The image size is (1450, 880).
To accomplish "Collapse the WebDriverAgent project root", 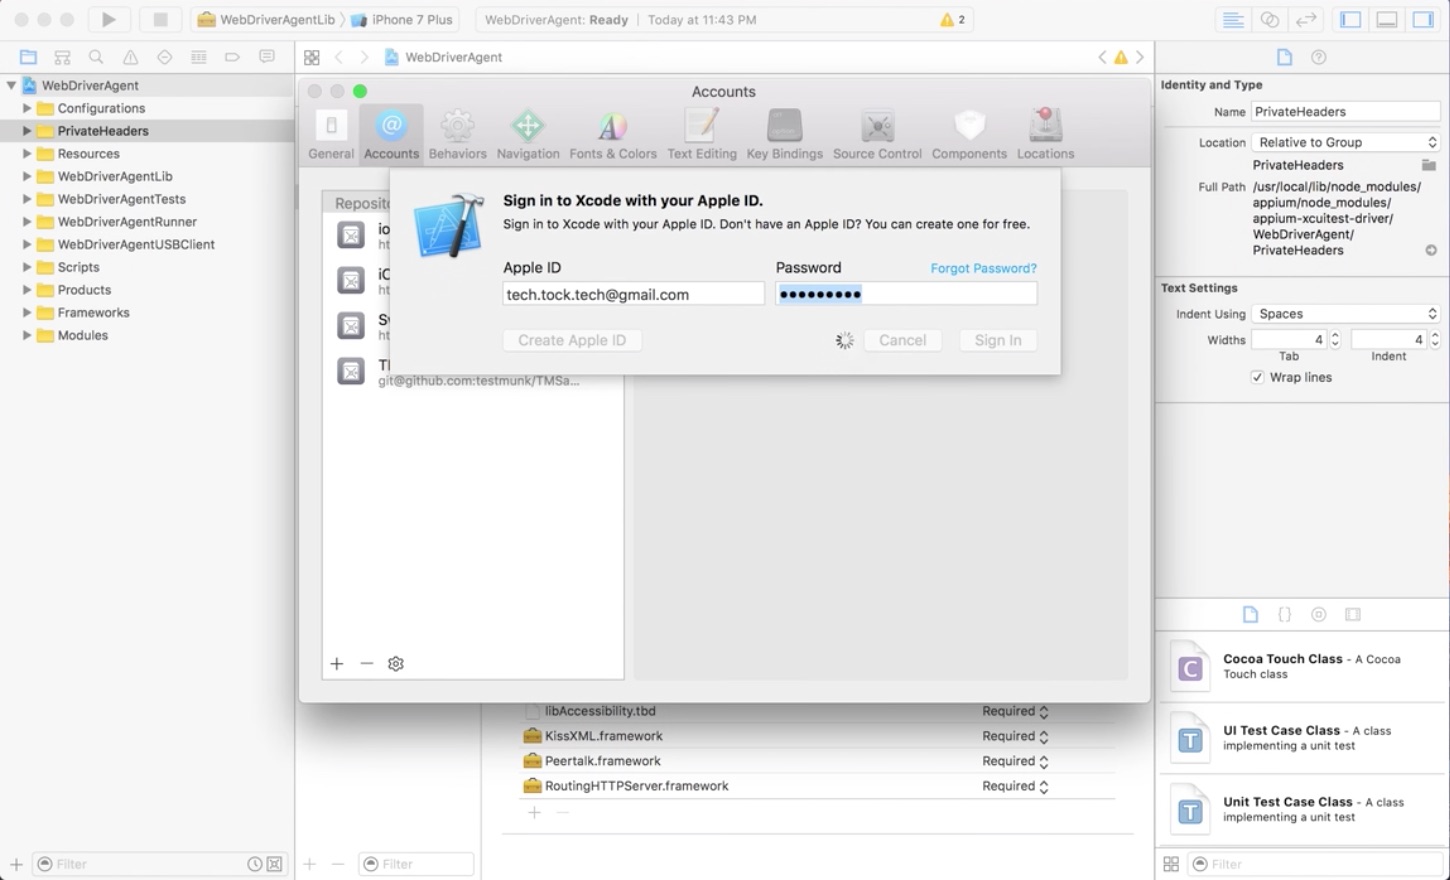I will [11, 85].
